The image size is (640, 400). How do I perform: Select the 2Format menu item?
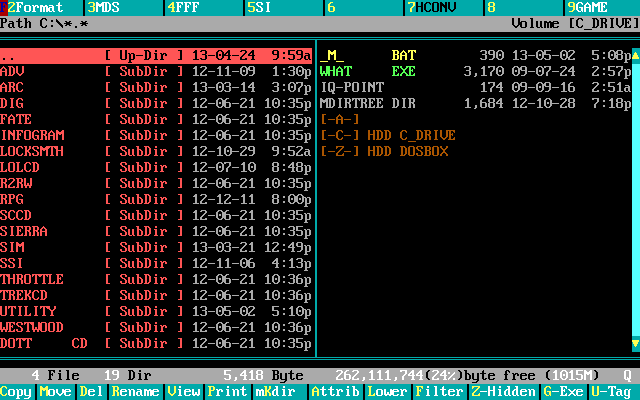[36, 7]
